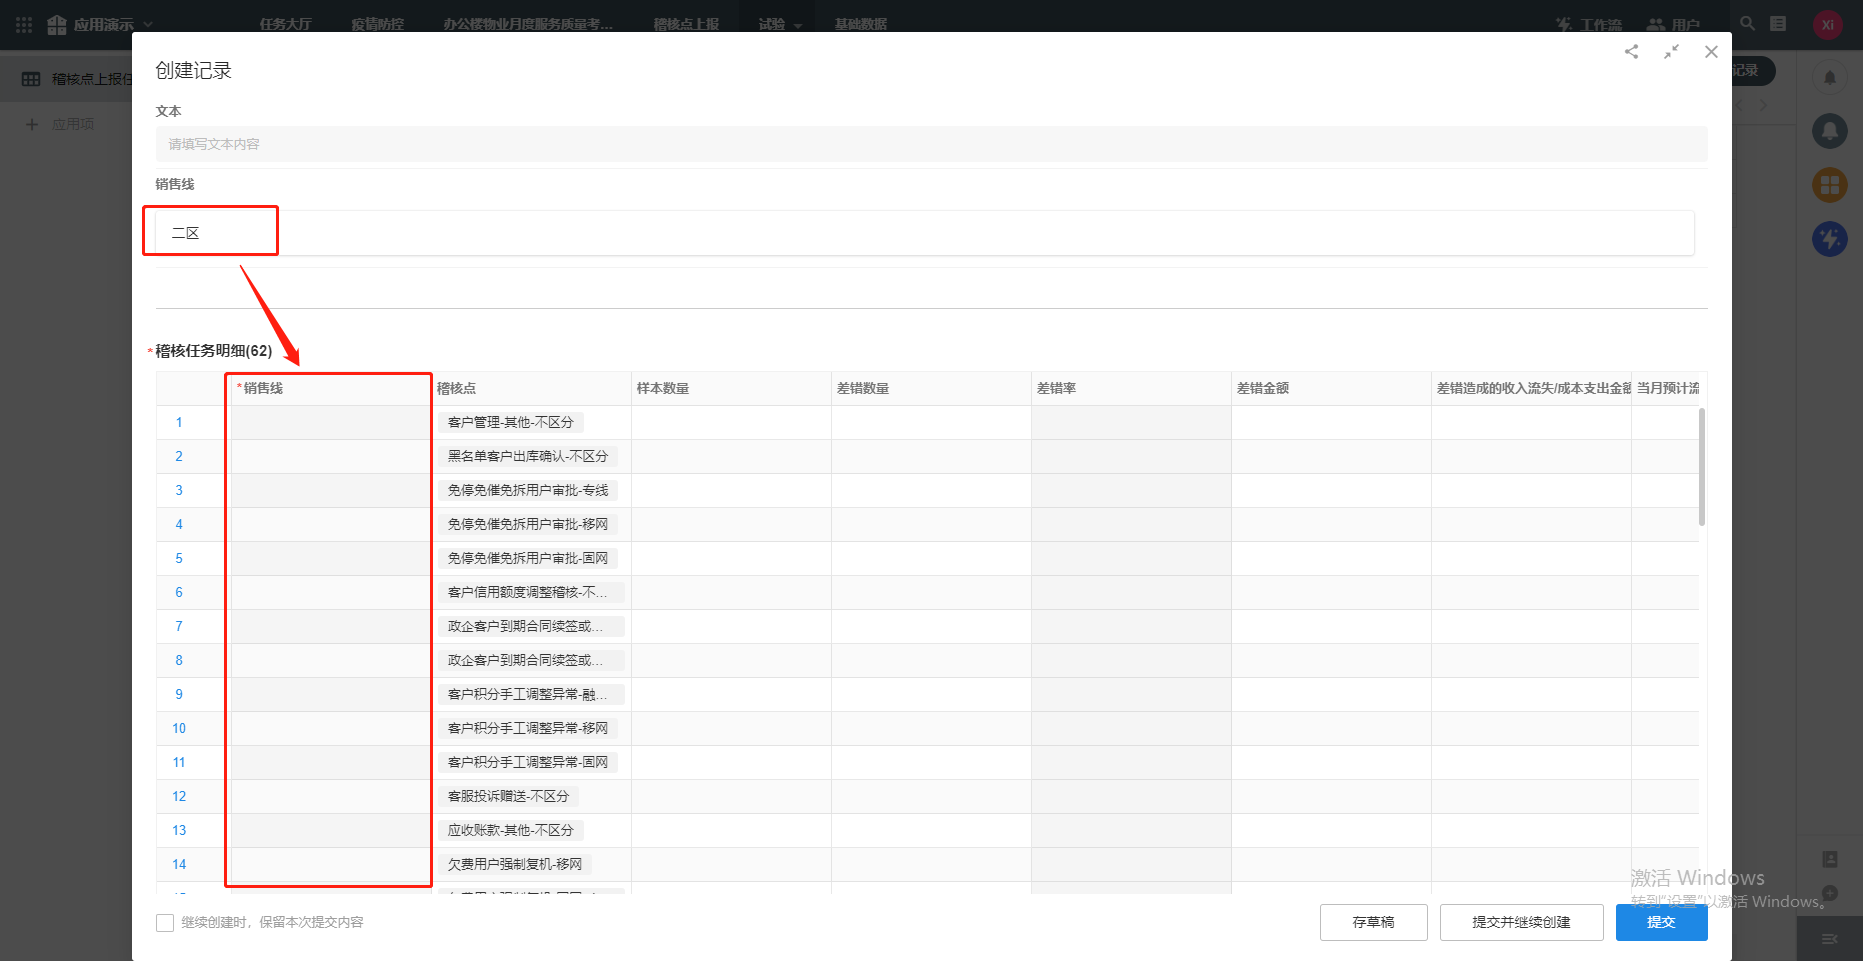The height and width of the screenshot is (961, 1863).
Task: Click the dark filled bell icon
Action: pos(1830,131)
